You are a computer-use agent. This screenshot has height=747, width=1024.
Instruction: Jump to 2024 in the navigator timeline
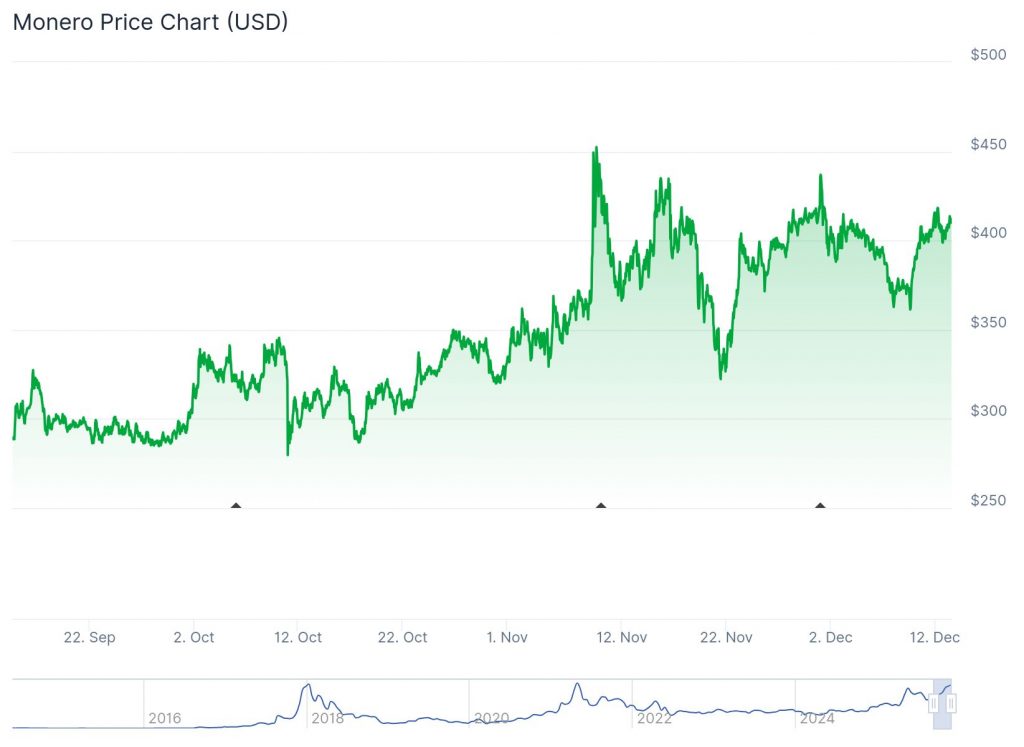point(817,718)
